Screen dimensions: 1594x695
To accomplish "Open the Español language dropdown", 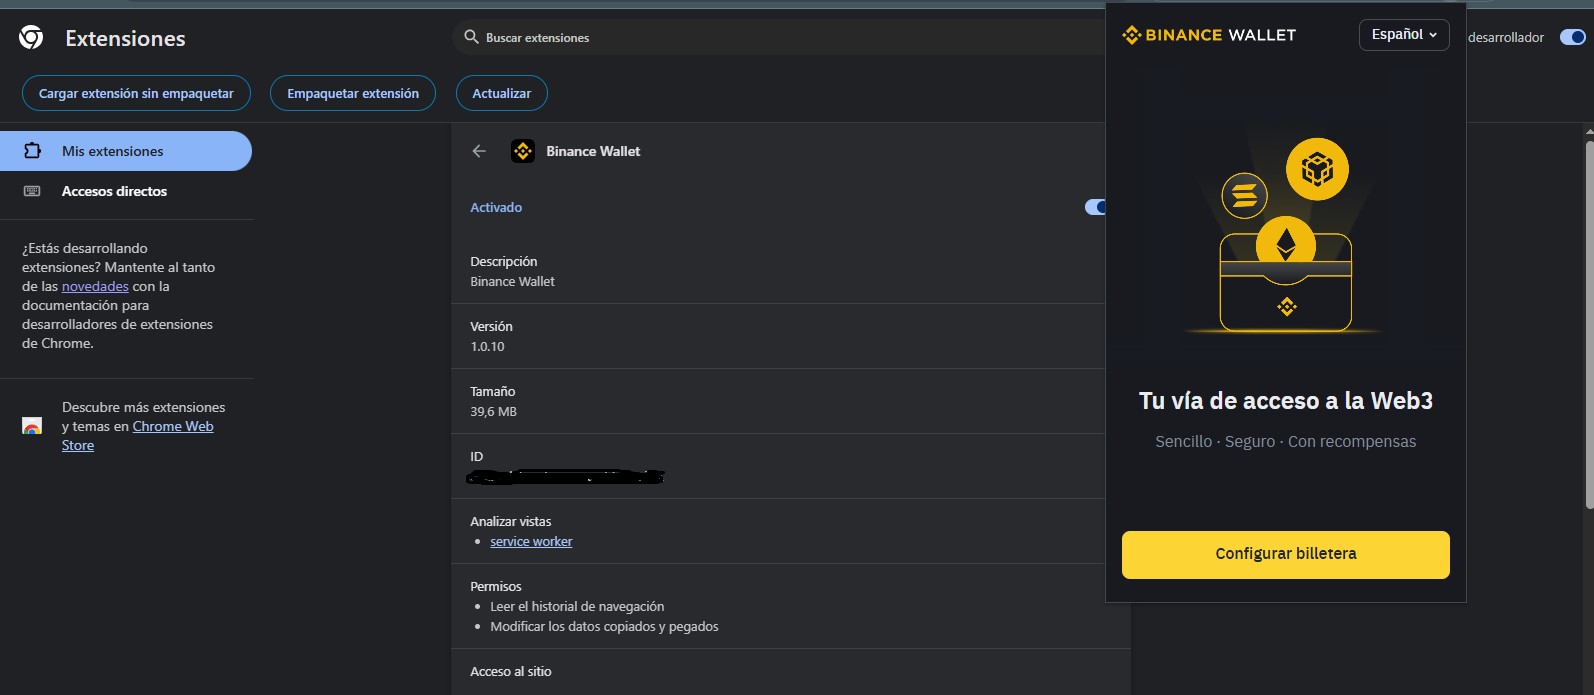I will point(1403,35).
